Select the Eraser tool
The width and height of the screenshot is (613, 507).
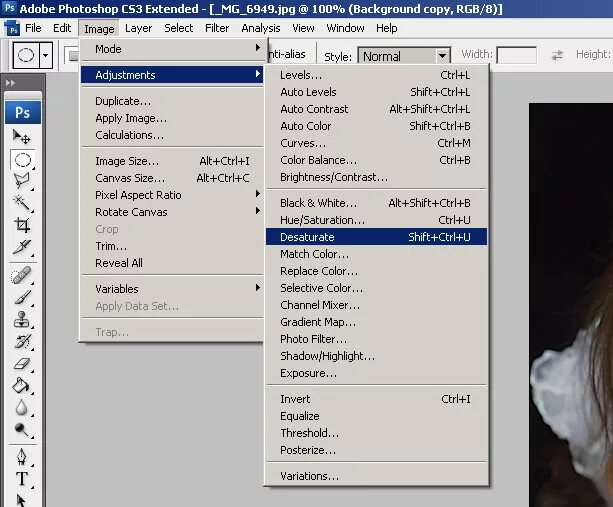(22, 364)
